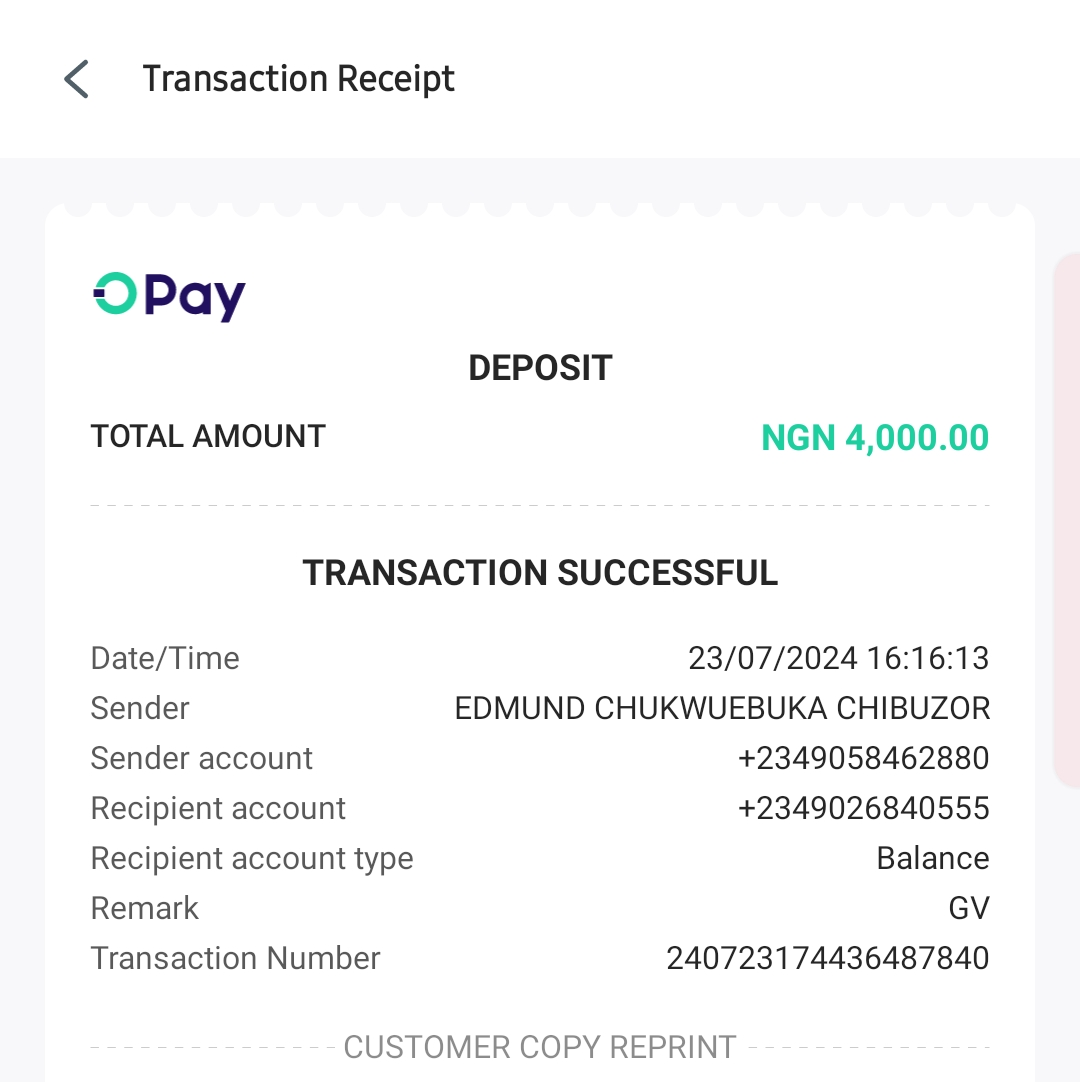Click the OPay logo
Screen dimensions: 1080x1082
(x=169, y=296)
